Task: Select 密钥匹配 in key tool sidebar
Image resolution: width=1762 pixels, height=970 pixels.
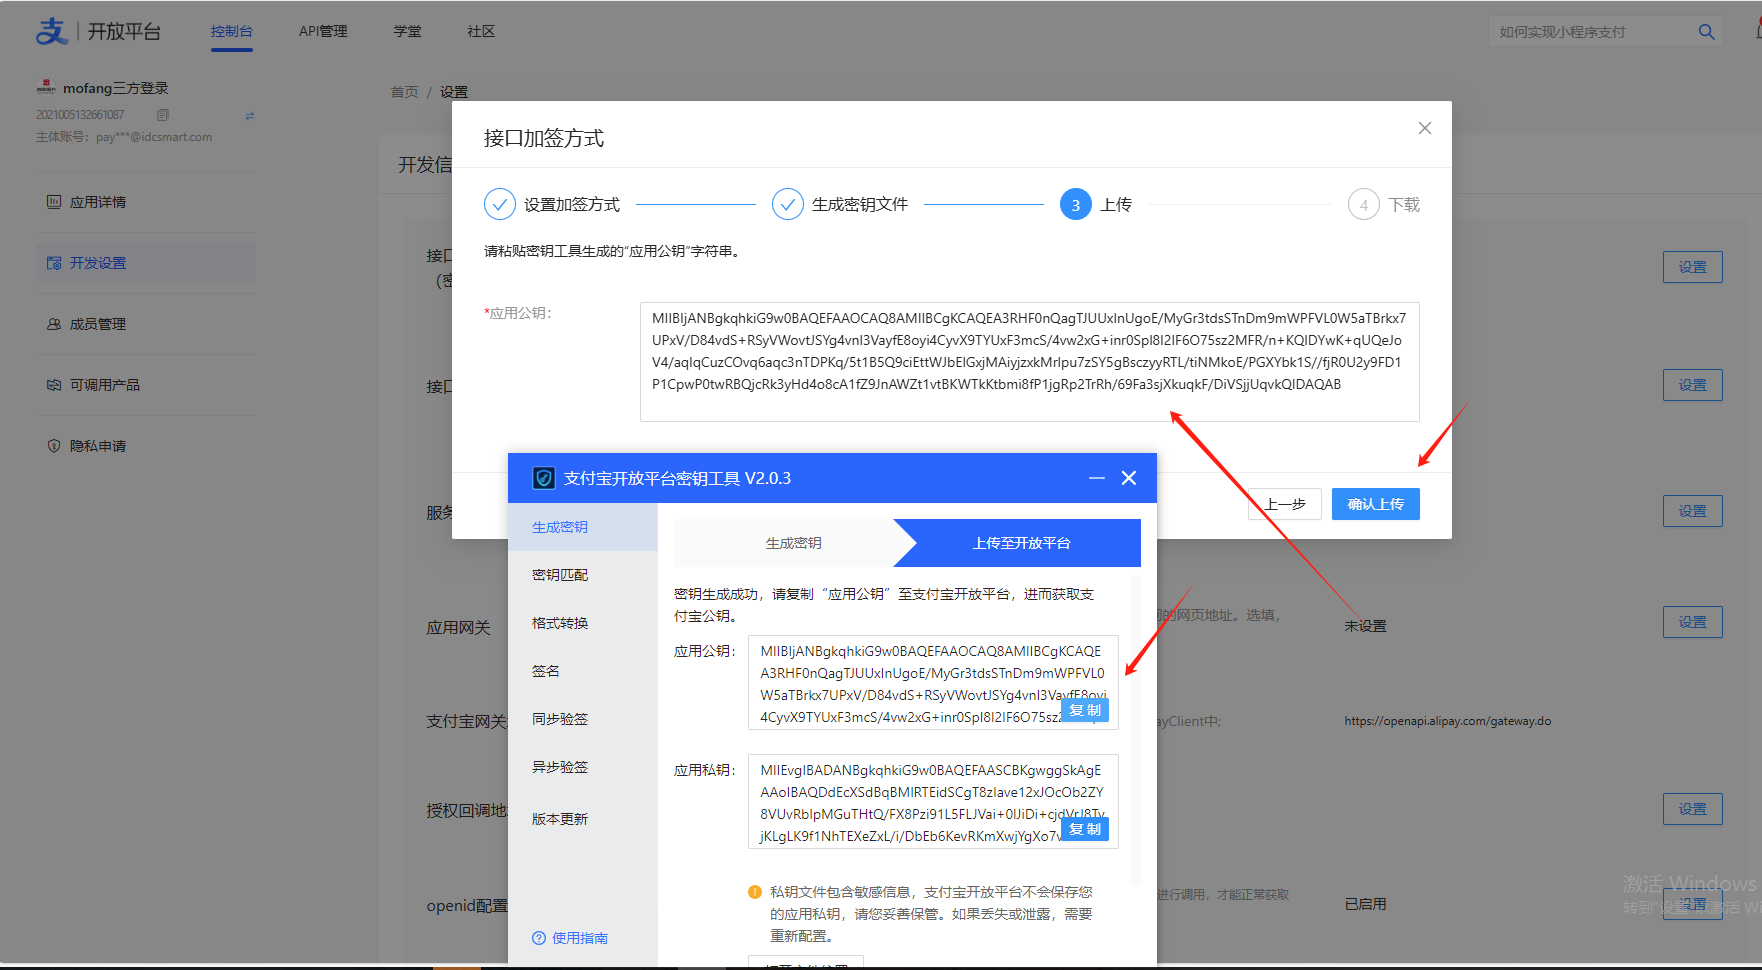Action: 583,575
